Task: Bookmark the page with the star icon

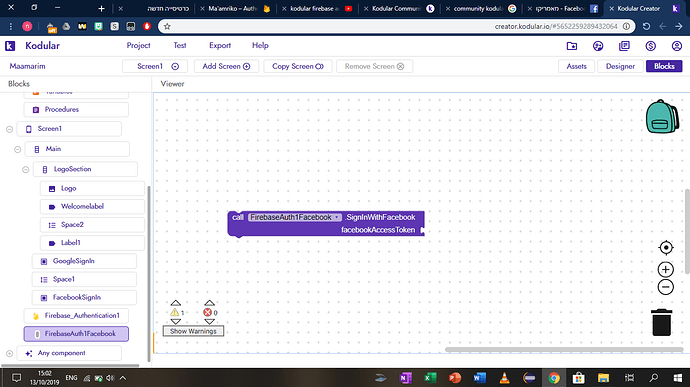Action: click(167, 26)
